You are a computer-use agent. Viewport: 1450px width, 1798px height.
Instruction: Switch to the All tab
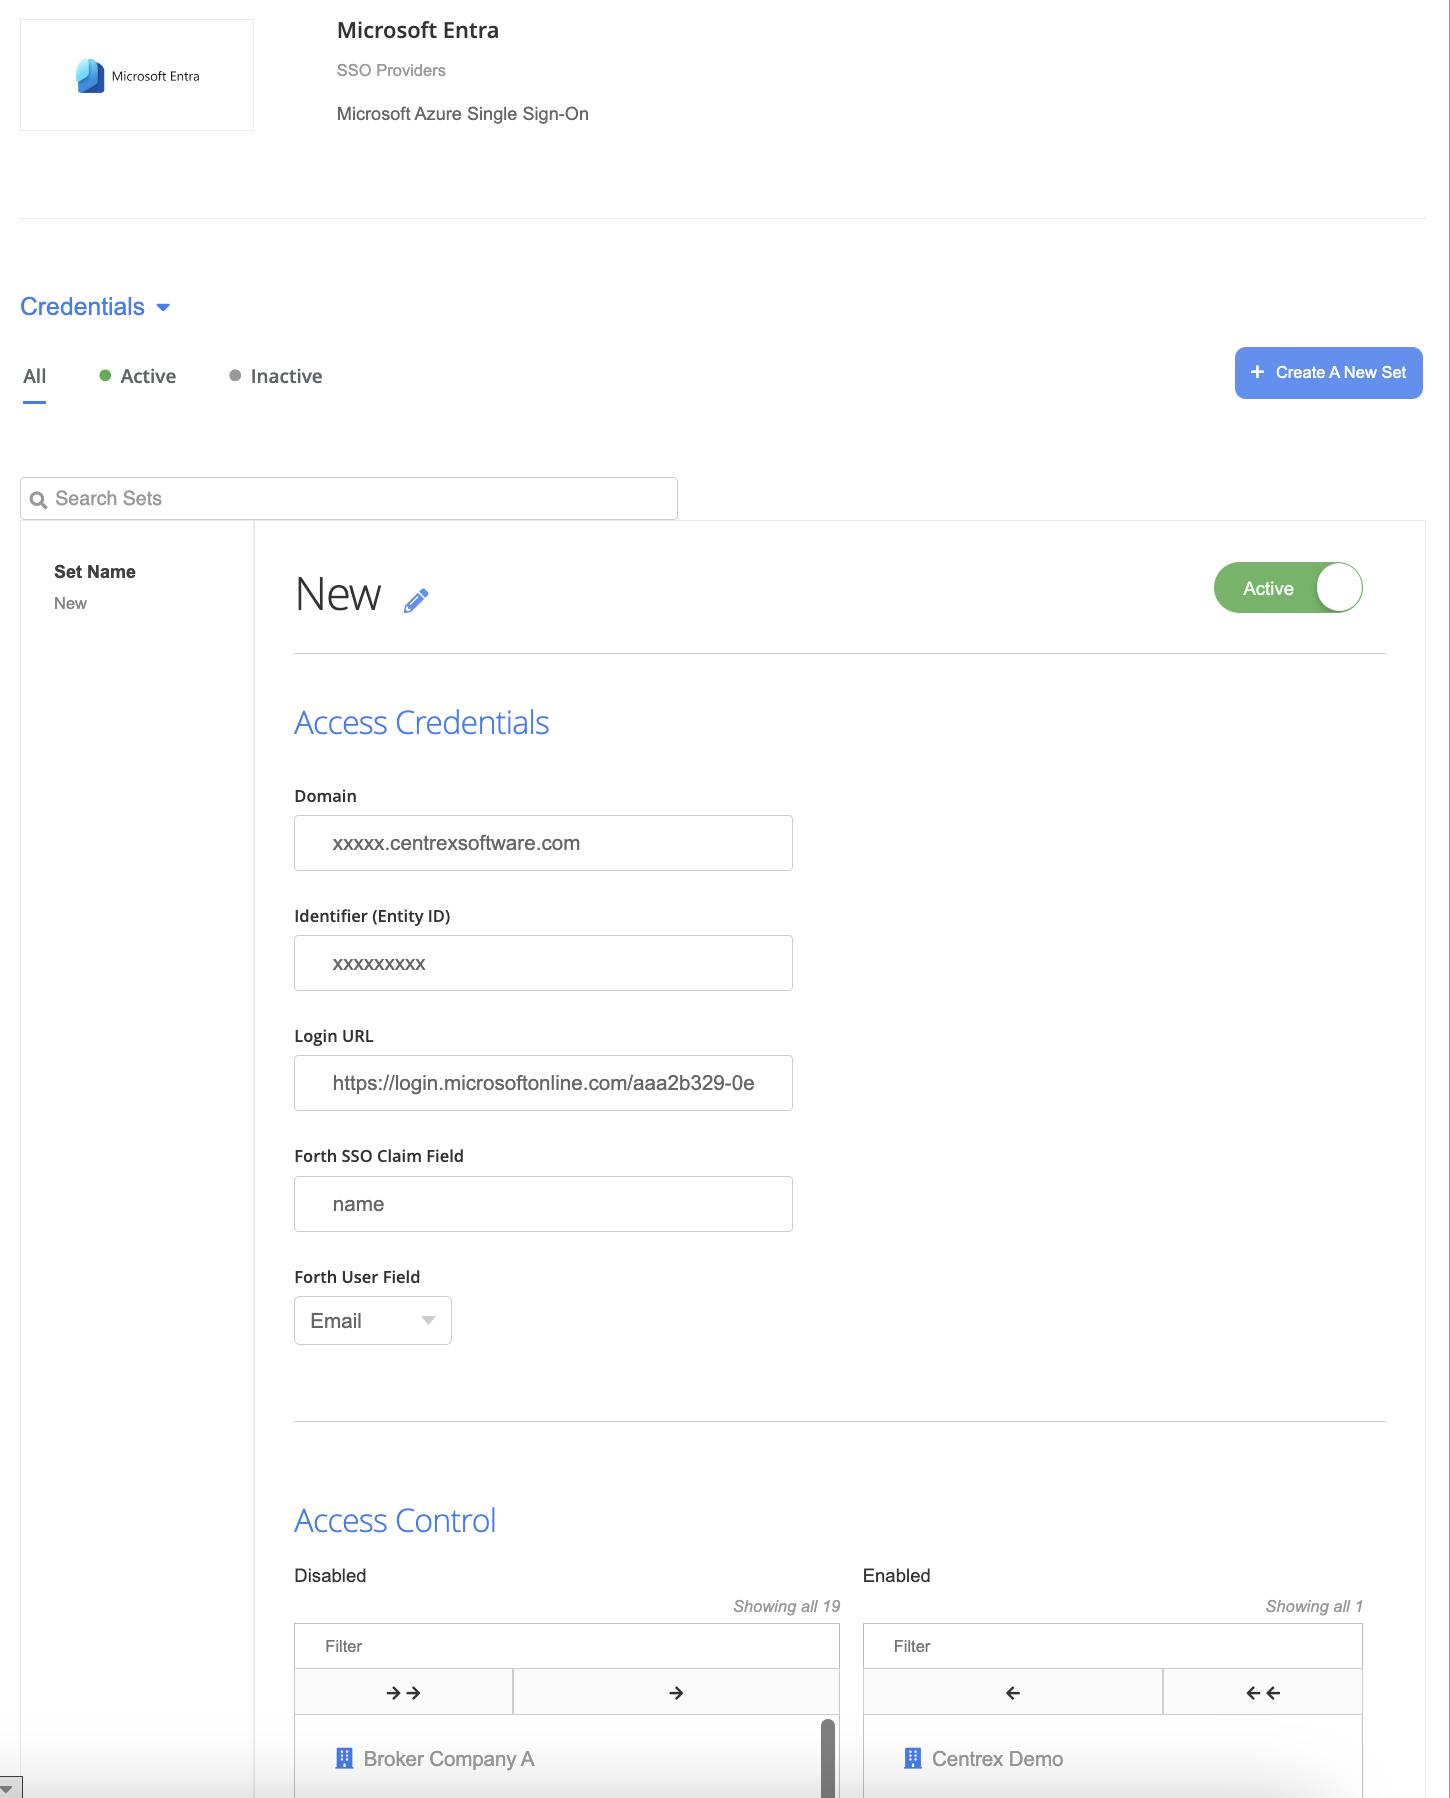click(34, 377)
